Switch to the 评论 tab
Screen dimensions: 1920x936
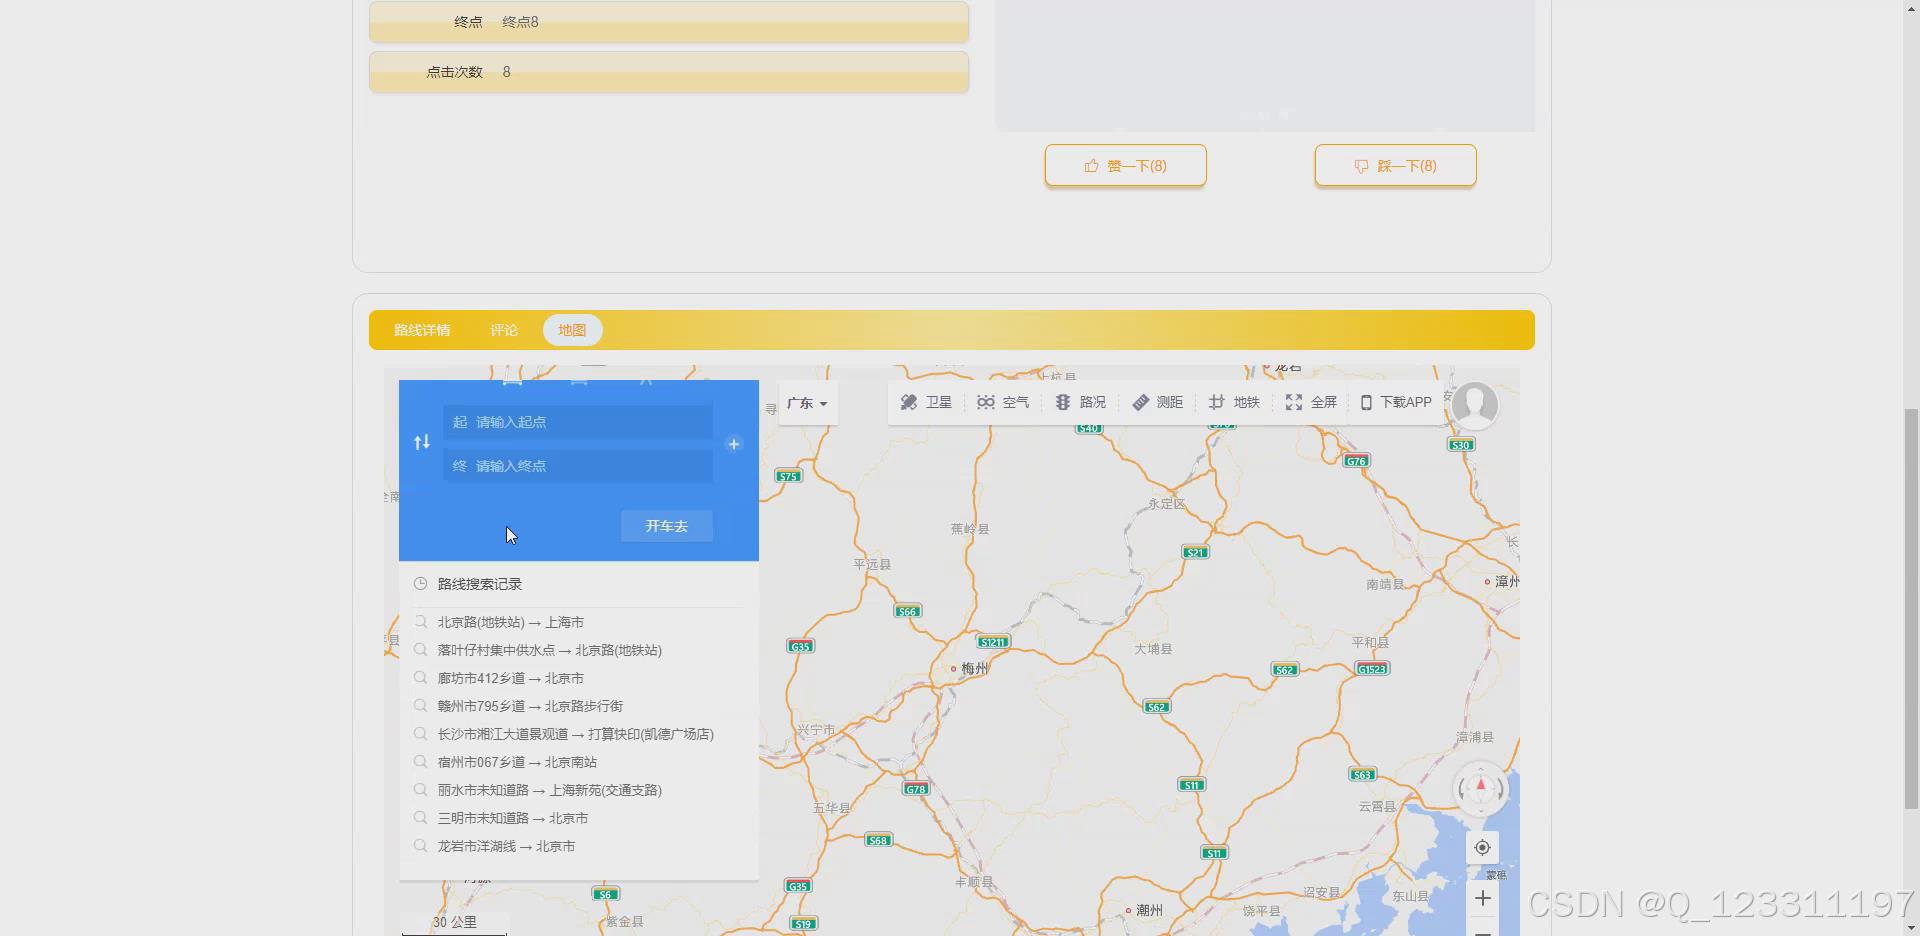pos(504,330)
